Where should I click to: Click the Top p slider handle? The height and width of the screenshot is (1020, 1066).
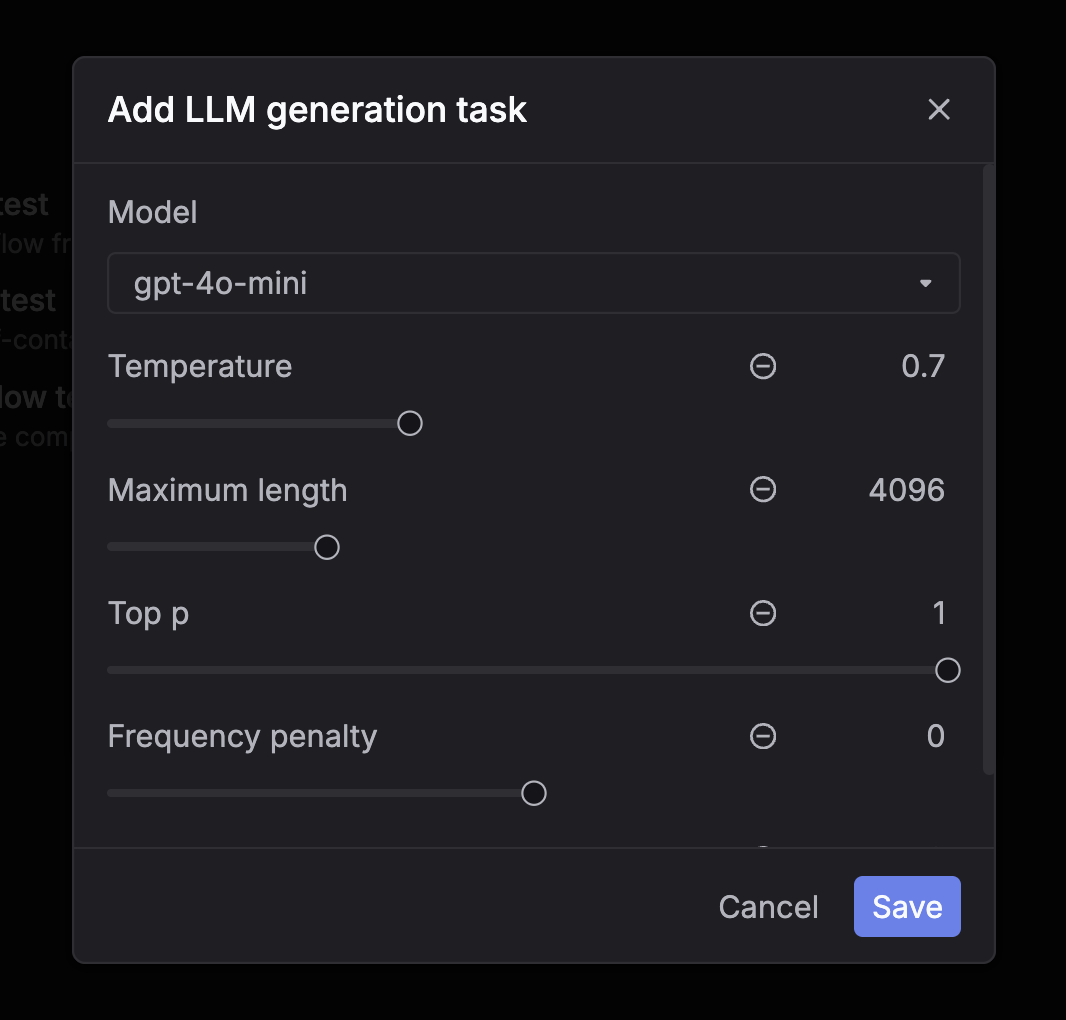(x=947, y=669)
